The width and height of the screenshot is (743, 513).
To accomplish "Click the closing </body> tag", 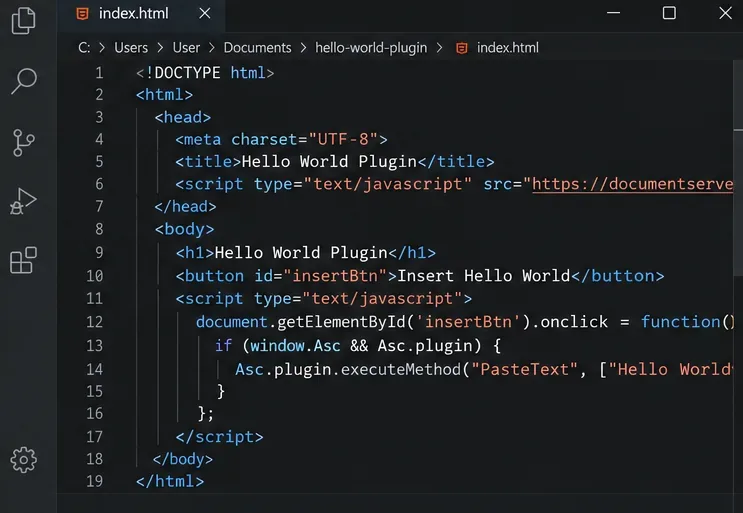I will [x=183, y=459].
